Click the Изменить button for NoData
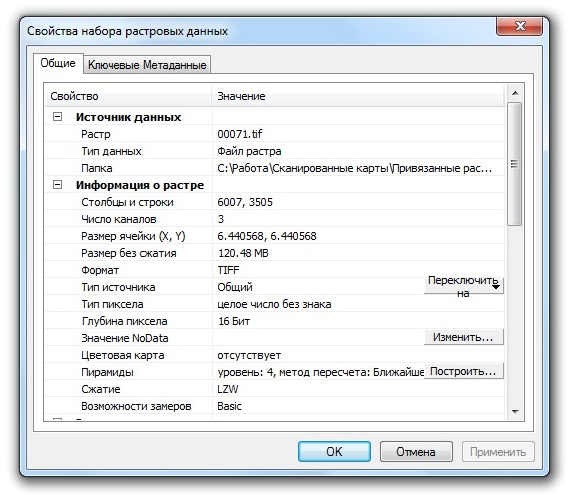573x495 pixels. [463, 337]
